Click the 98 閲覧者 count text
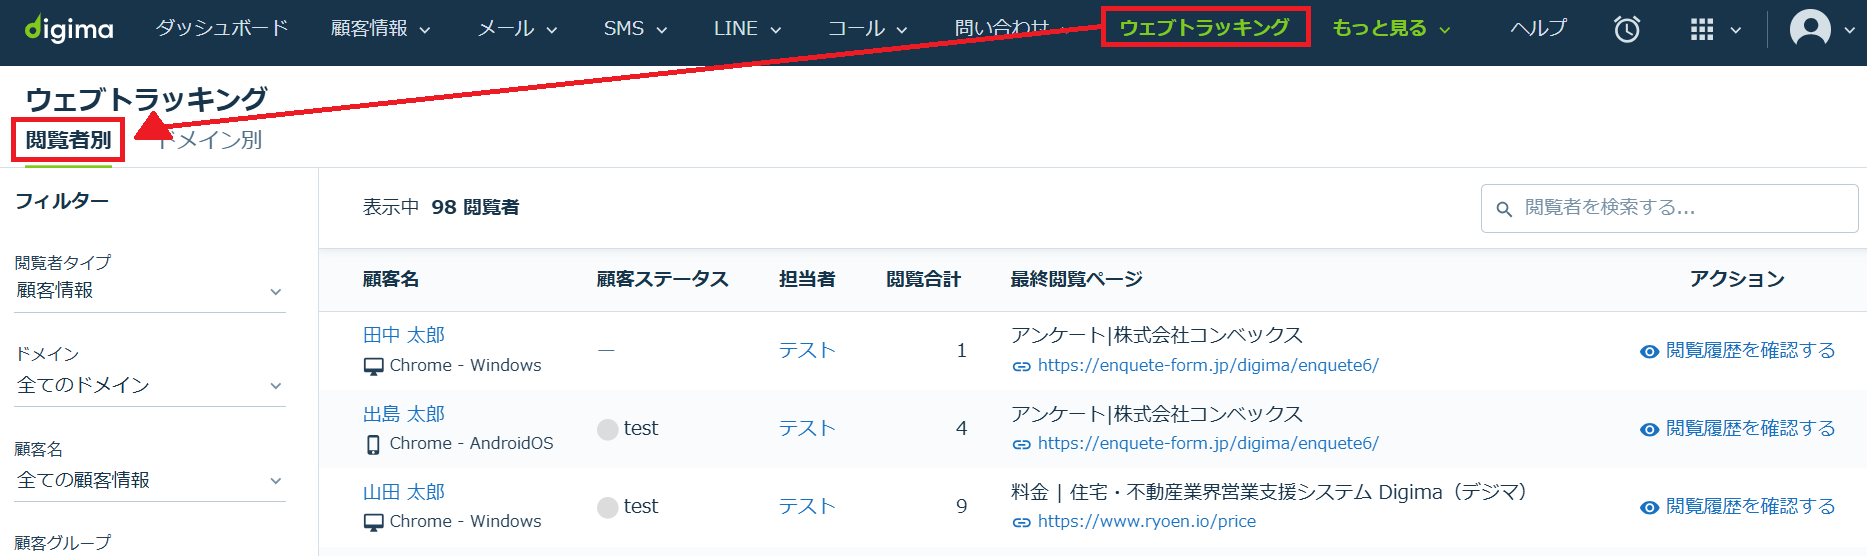The width and height of the screenshot is (1867, 556). [x=475, y=207]
